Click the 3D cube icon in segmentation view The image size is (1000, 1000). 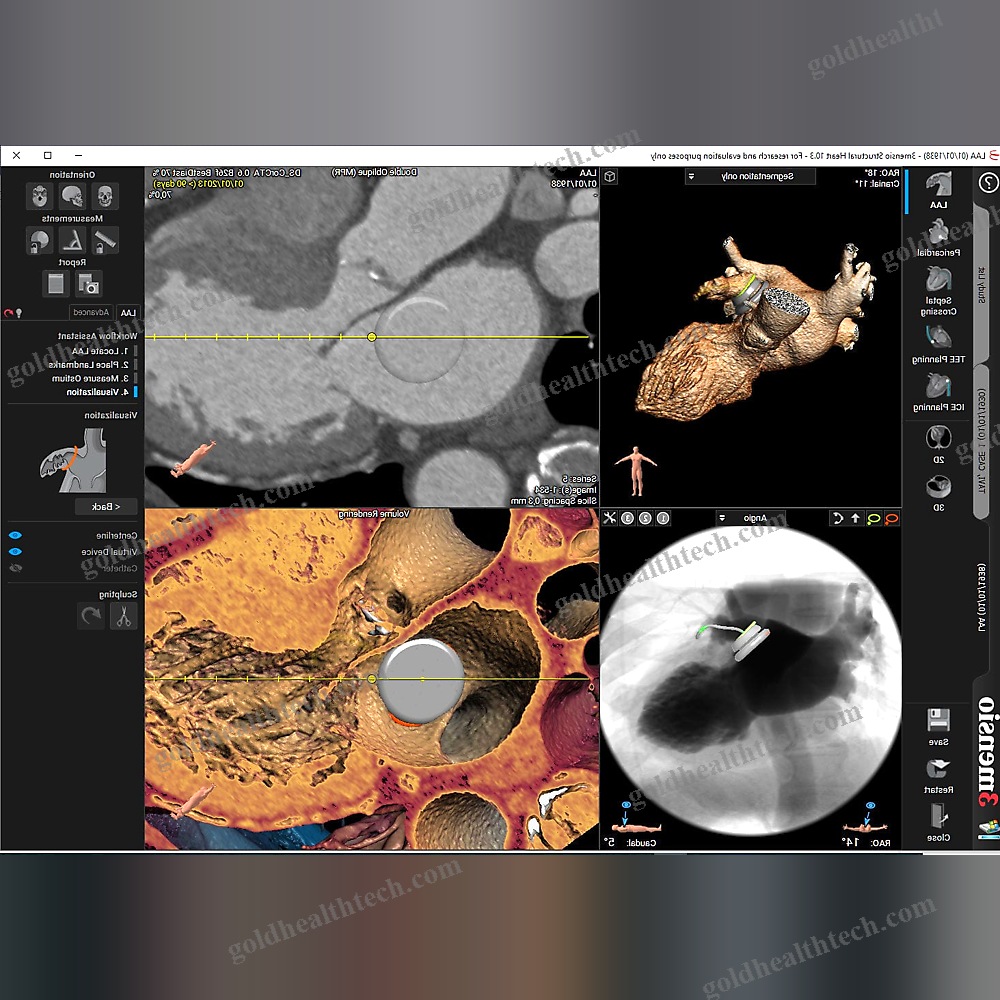pos(610,176)
